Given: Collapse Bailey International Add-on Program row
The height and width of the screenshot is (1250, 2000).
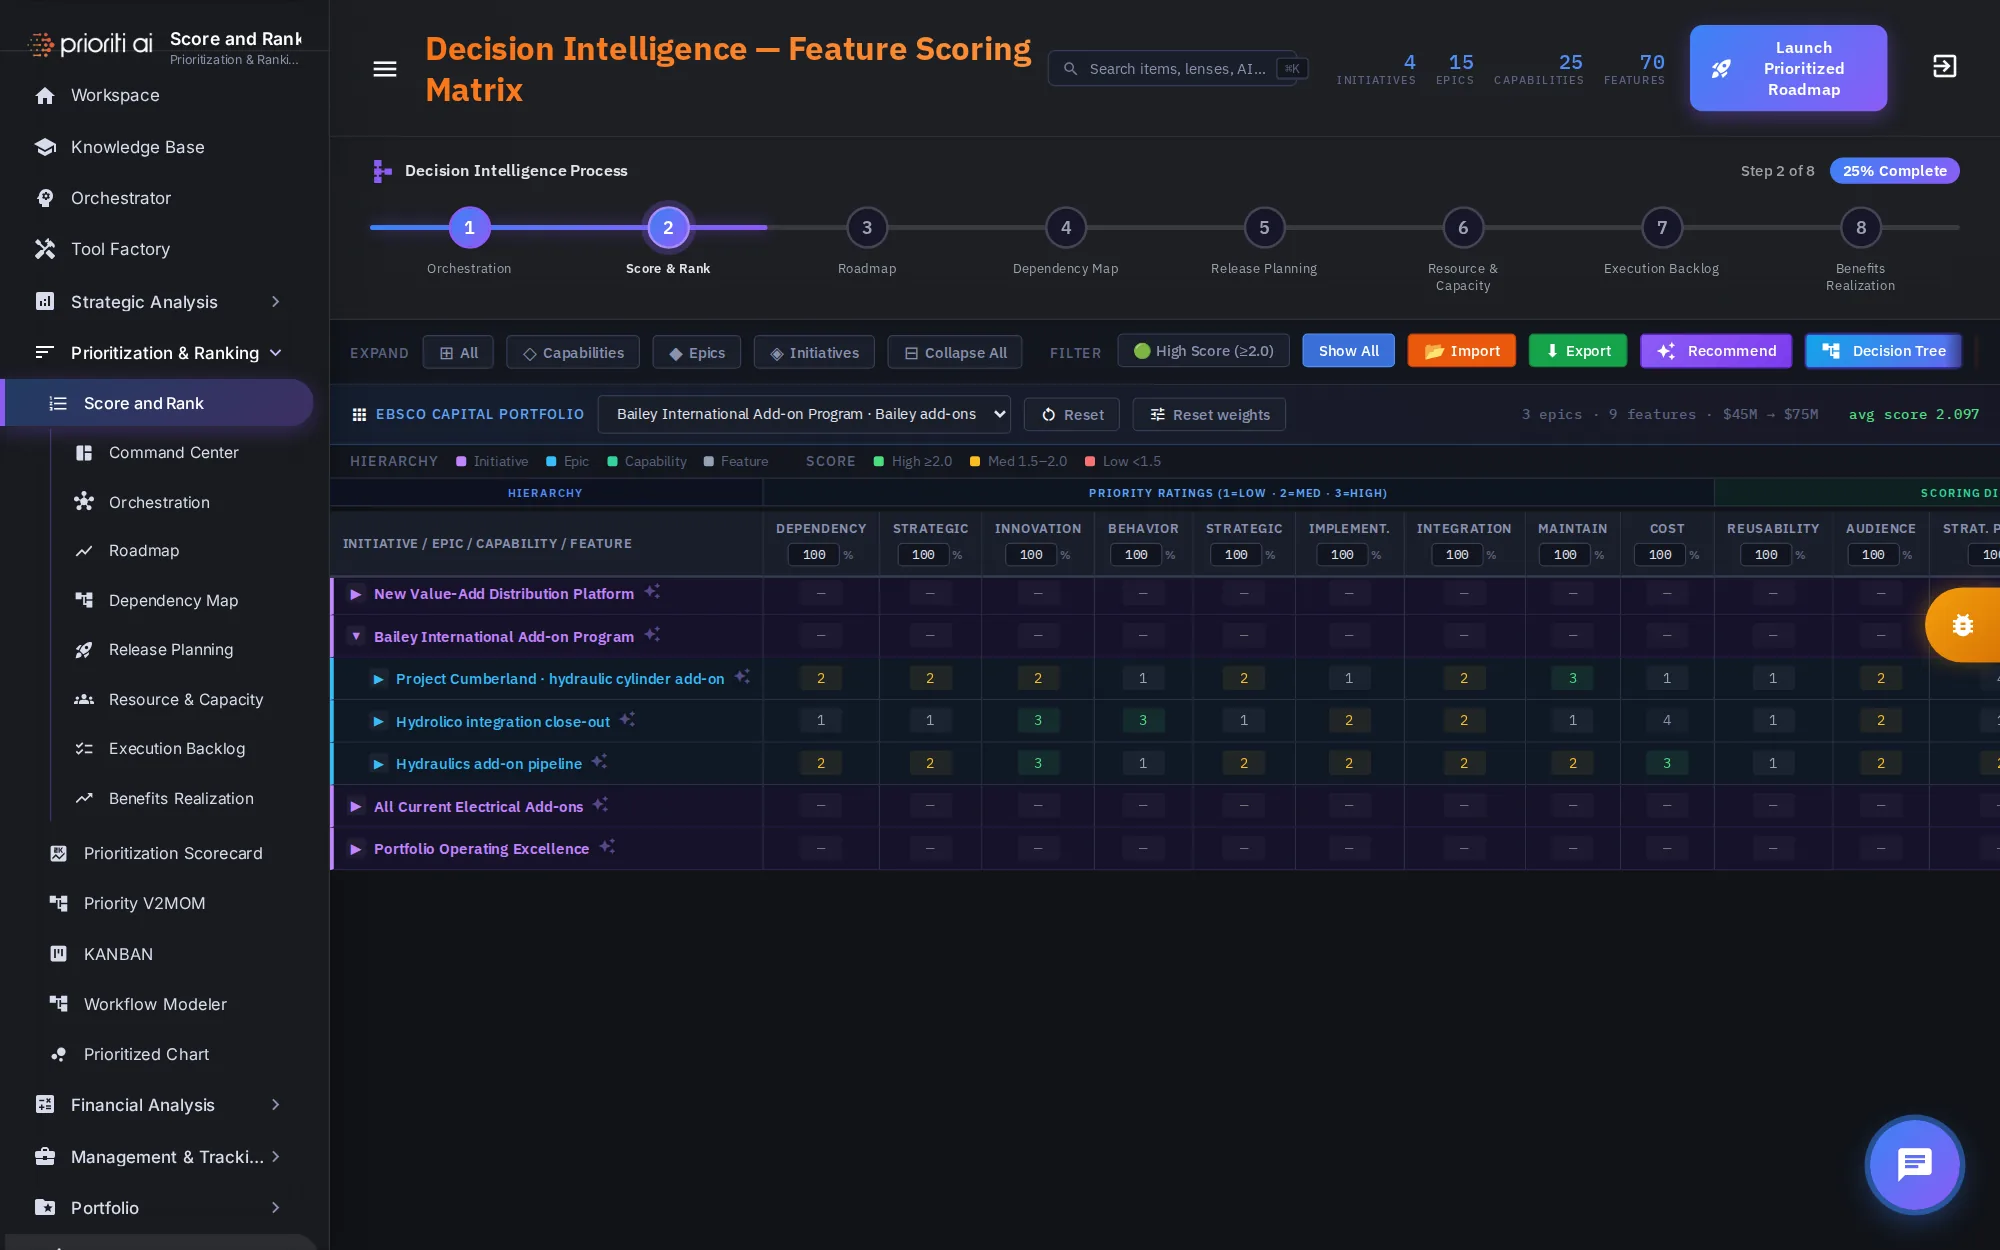Looking at the screenshot, I should [x=355, y=636].
